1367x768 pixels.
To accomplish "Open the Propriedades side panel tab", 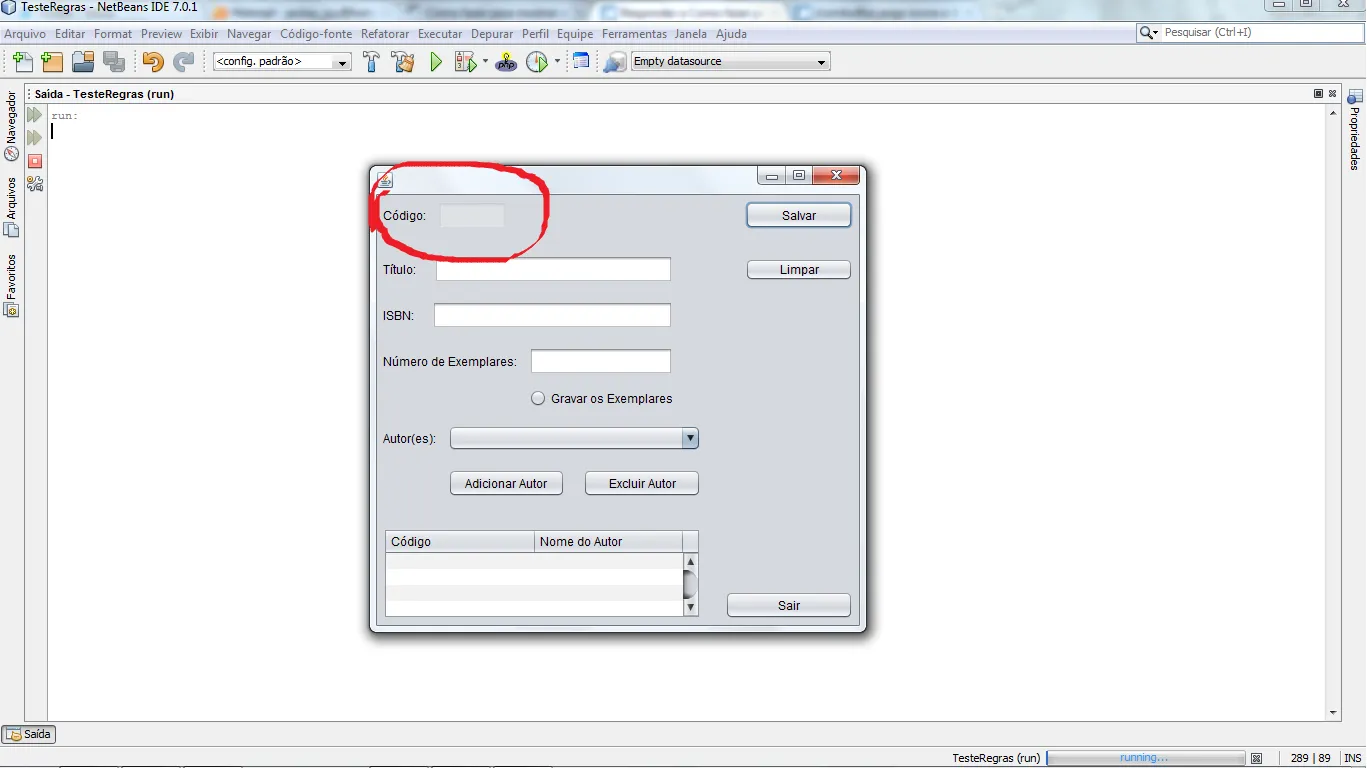I will pyautogui.click(x=1355, y=130).
